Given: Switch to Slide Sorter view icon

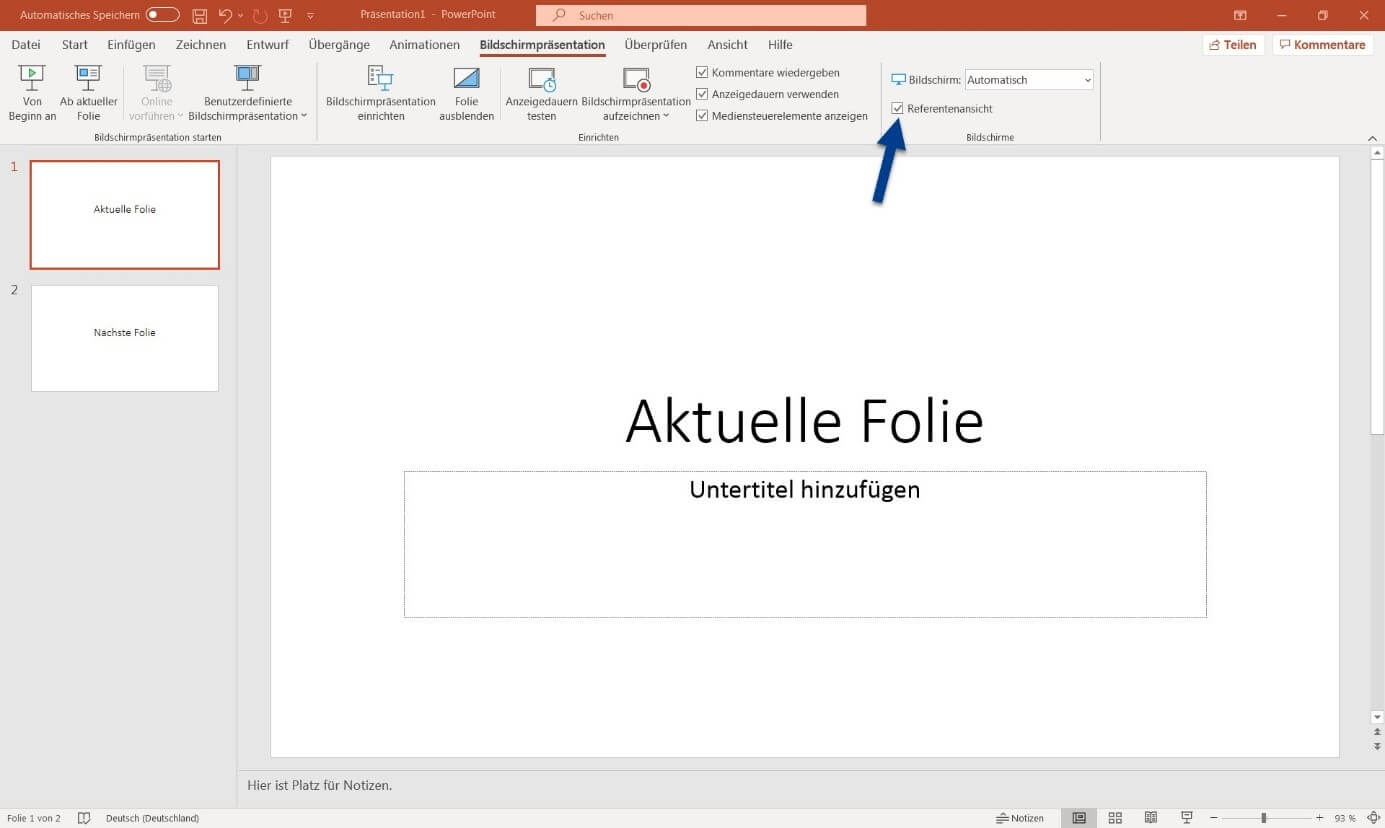Looking at the screenshot, I should tap(1115, 818).
